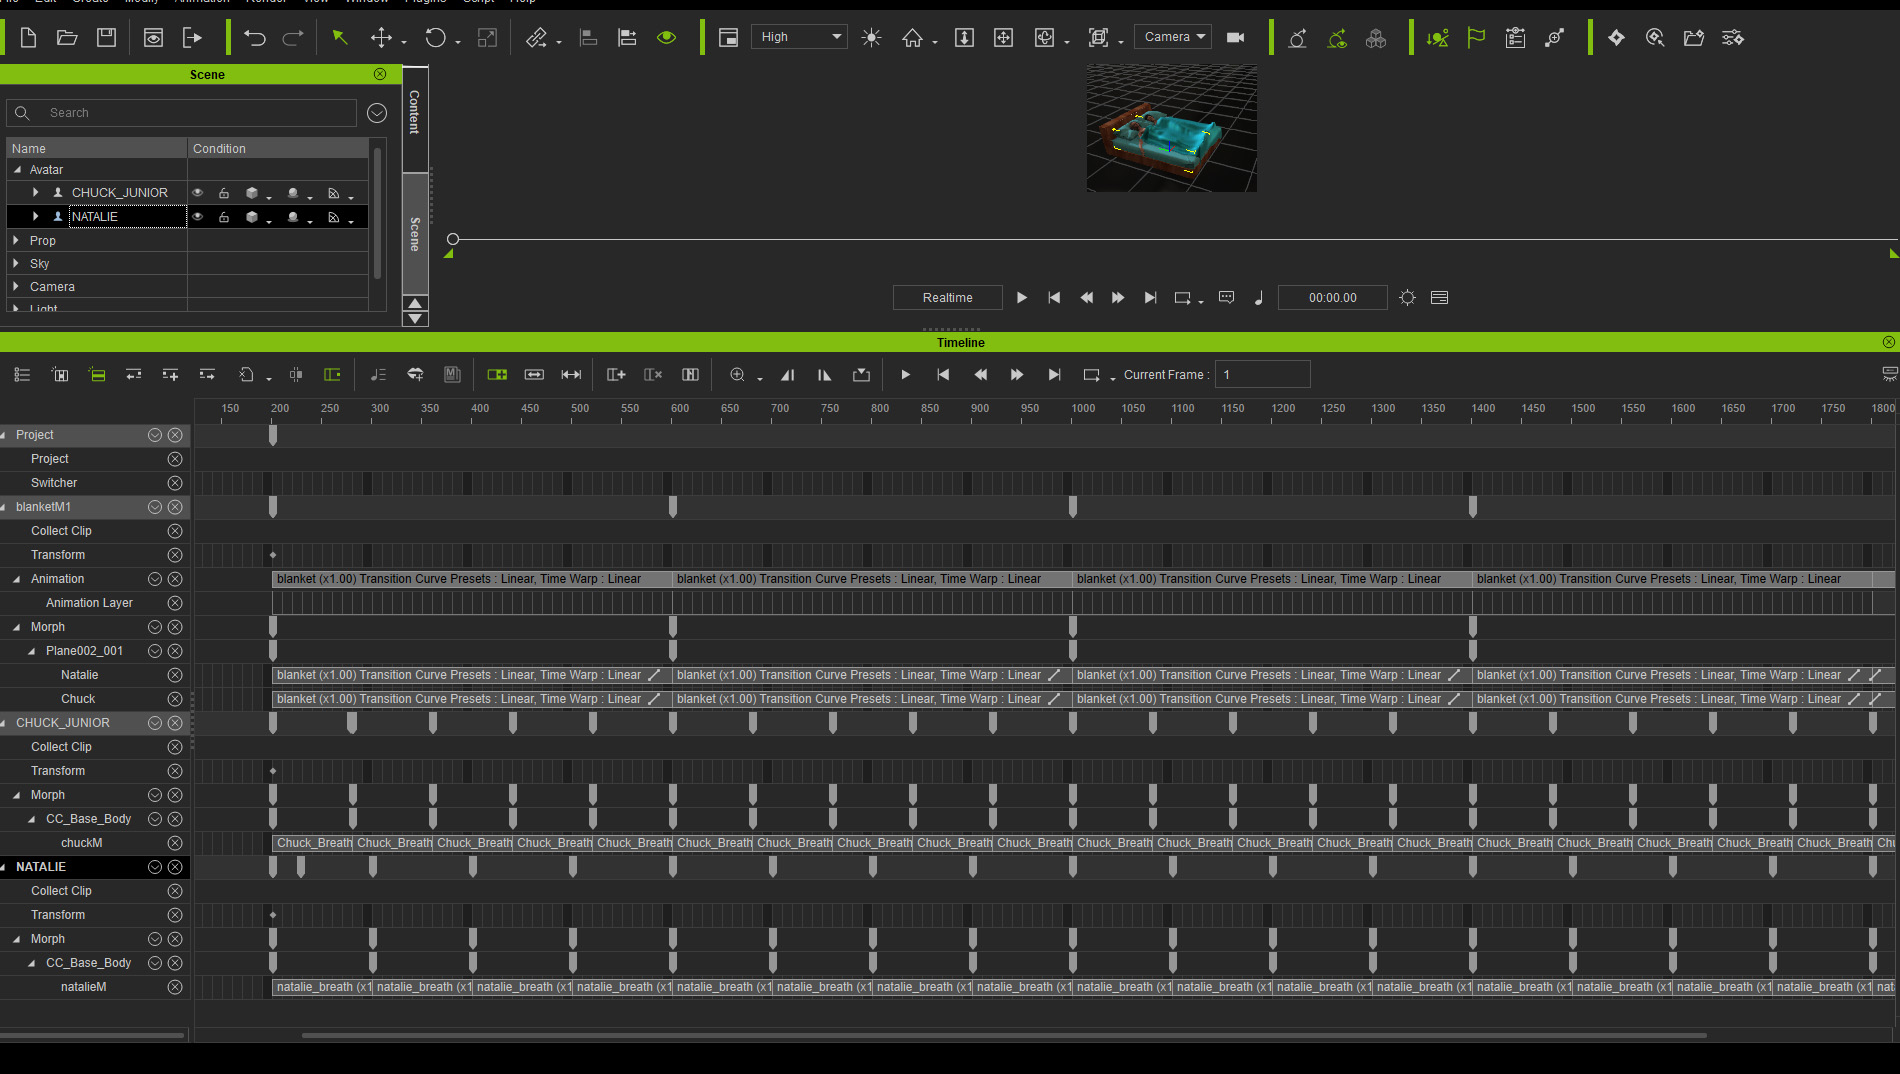Open the Camera selection dropdown
Image resolution: width=1900 pixels, height=1074 pixels.
click(1173, 37)
